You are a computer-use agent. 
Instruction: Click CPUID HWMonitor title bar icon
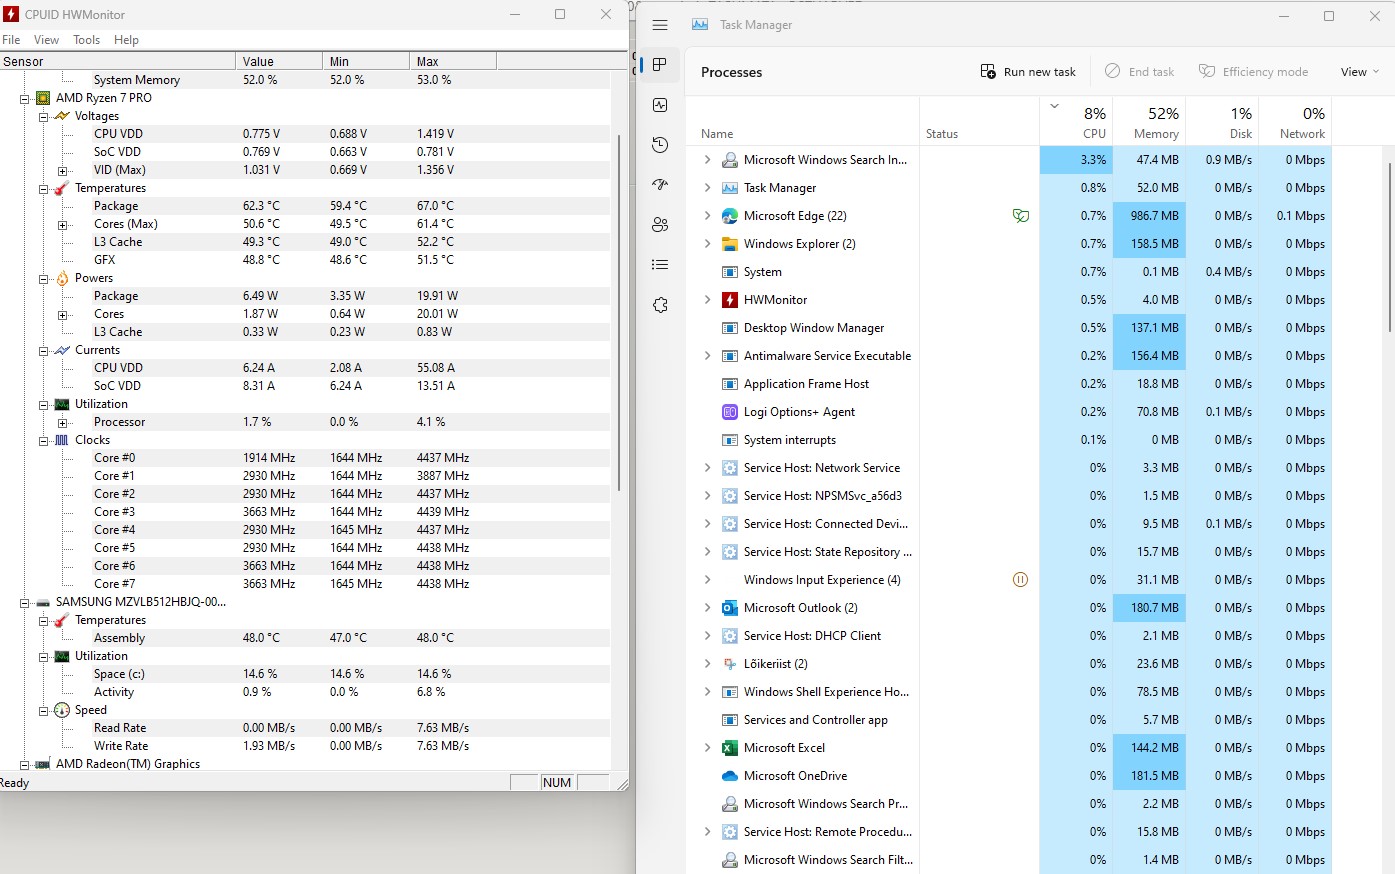tap(11, 14)
